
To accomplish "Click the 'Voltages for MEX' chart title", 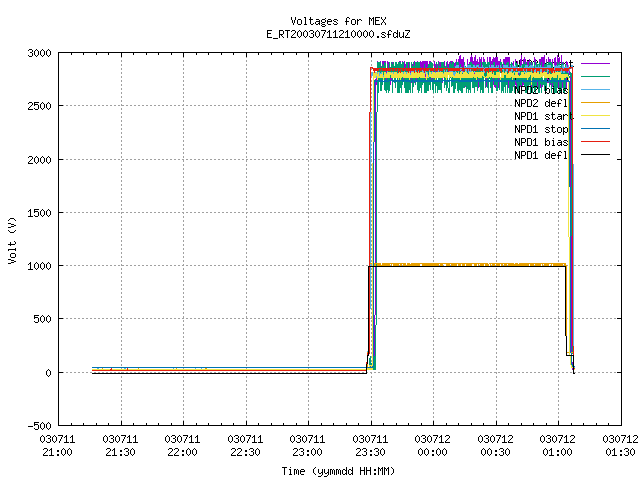I will pos(338,21).
